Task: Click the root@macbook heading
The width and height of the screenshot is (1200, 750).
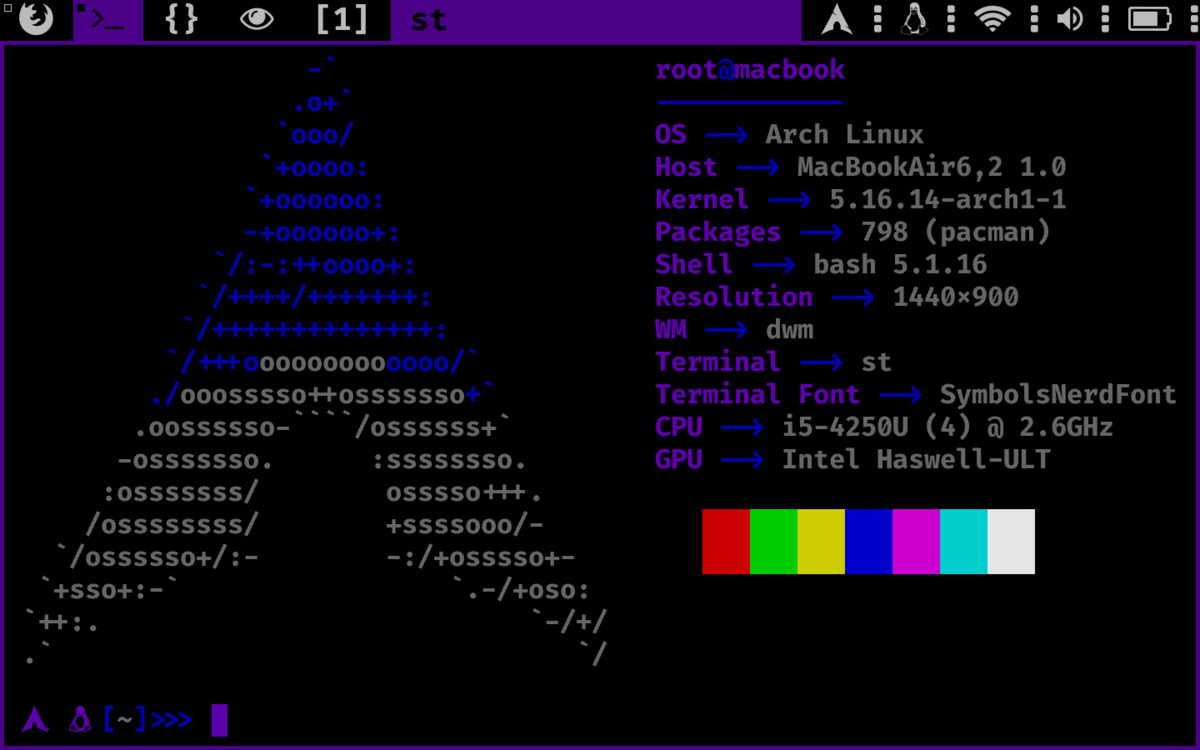Action: [x=750, y=70]
